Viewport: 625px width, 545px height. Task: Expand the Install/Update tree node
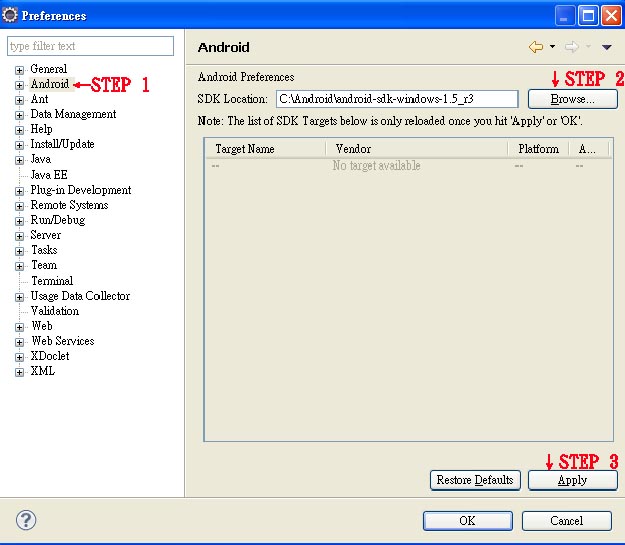click(x=19, y=145)
